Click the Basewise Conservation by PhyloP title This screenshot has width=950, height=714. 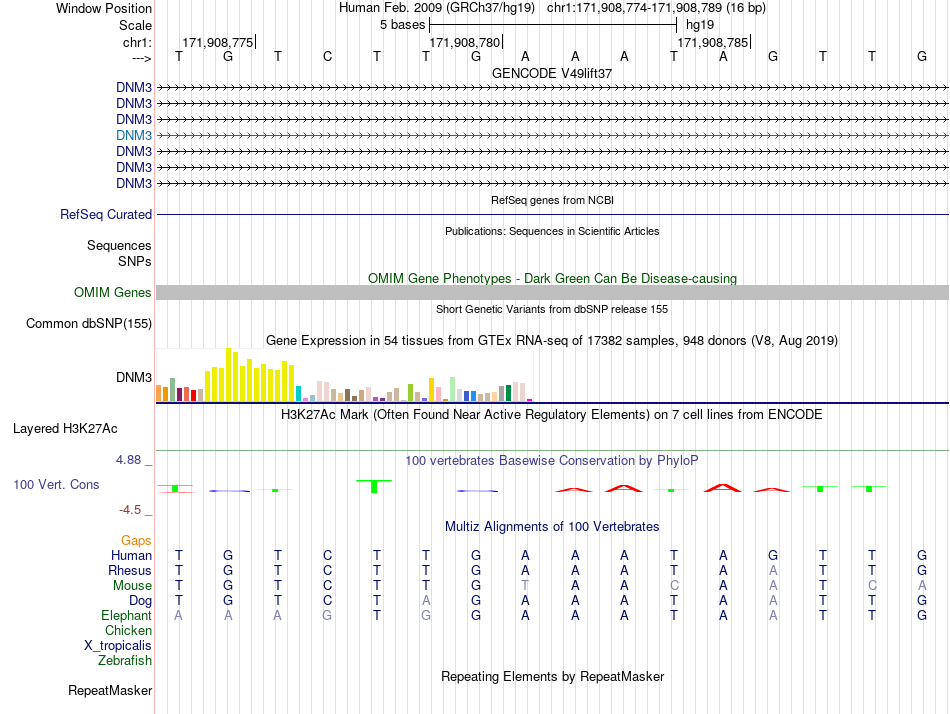(552, 461)
